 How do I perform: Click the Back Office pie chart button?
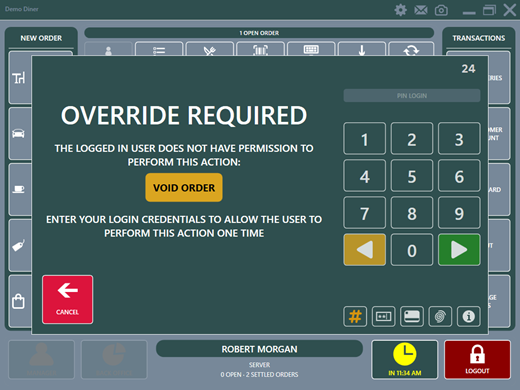114,360
